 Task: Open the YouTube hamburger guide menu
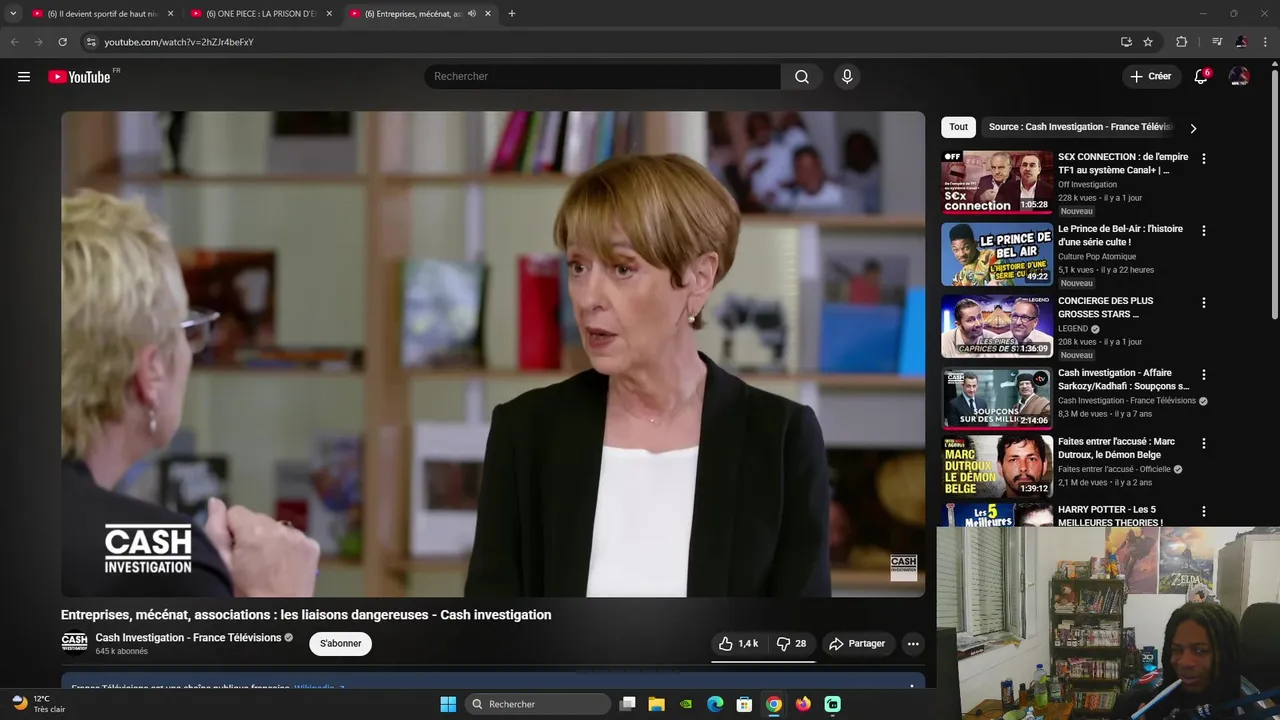point(24,77)
